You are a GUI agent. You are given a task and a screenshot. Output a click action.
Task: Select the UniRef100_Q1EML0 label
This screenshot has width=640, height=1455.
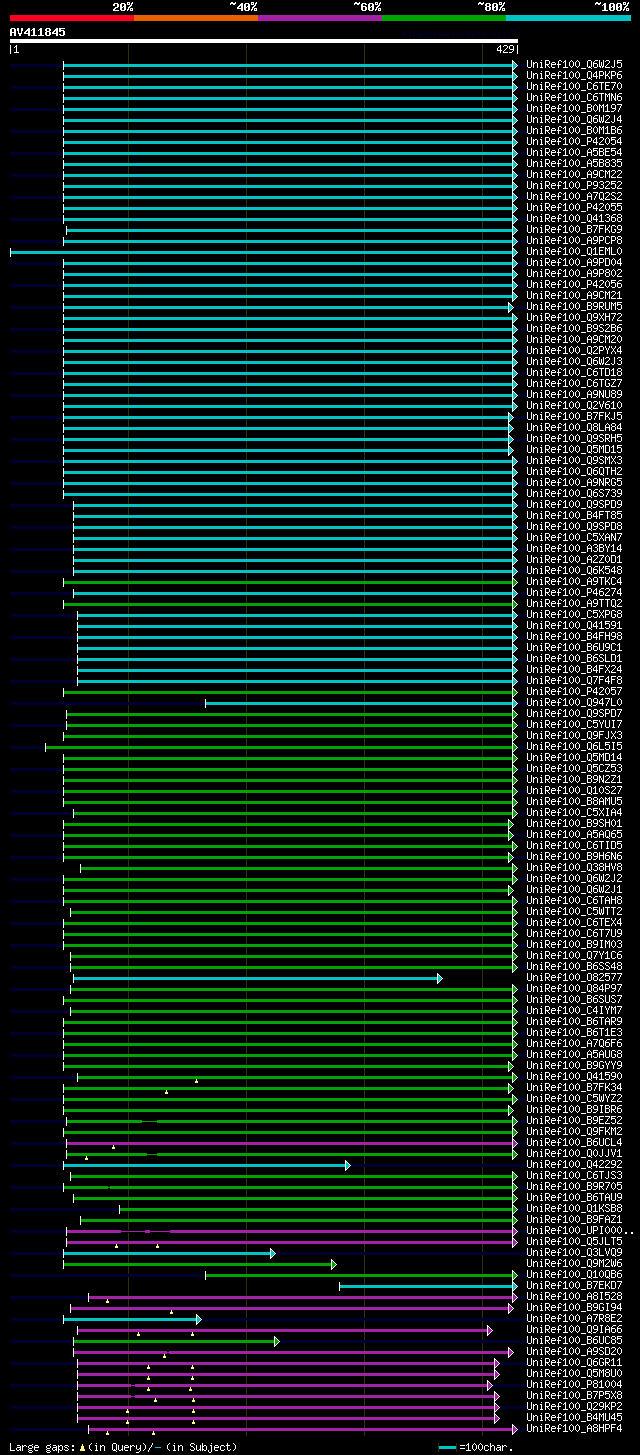click(x=574, y=251)
